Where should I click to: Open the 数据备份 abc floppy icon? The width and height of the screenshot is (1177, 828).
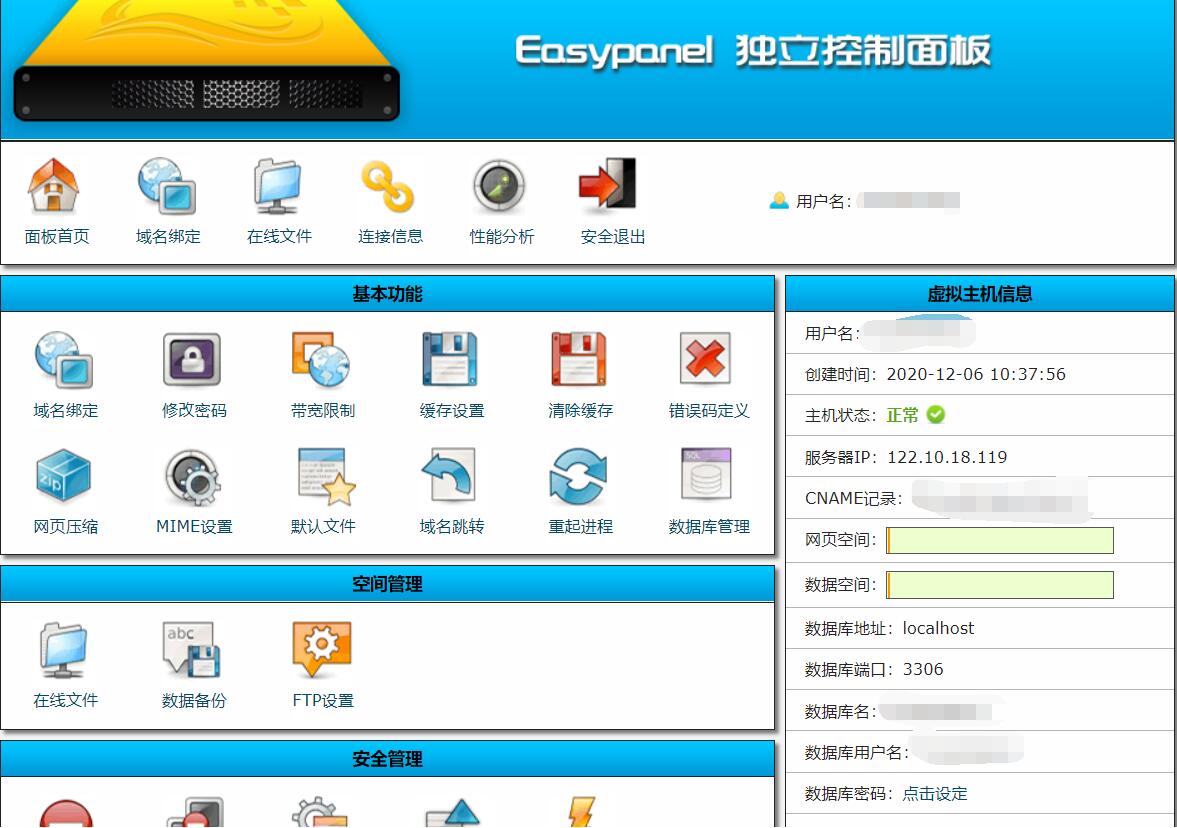[192, 650]
